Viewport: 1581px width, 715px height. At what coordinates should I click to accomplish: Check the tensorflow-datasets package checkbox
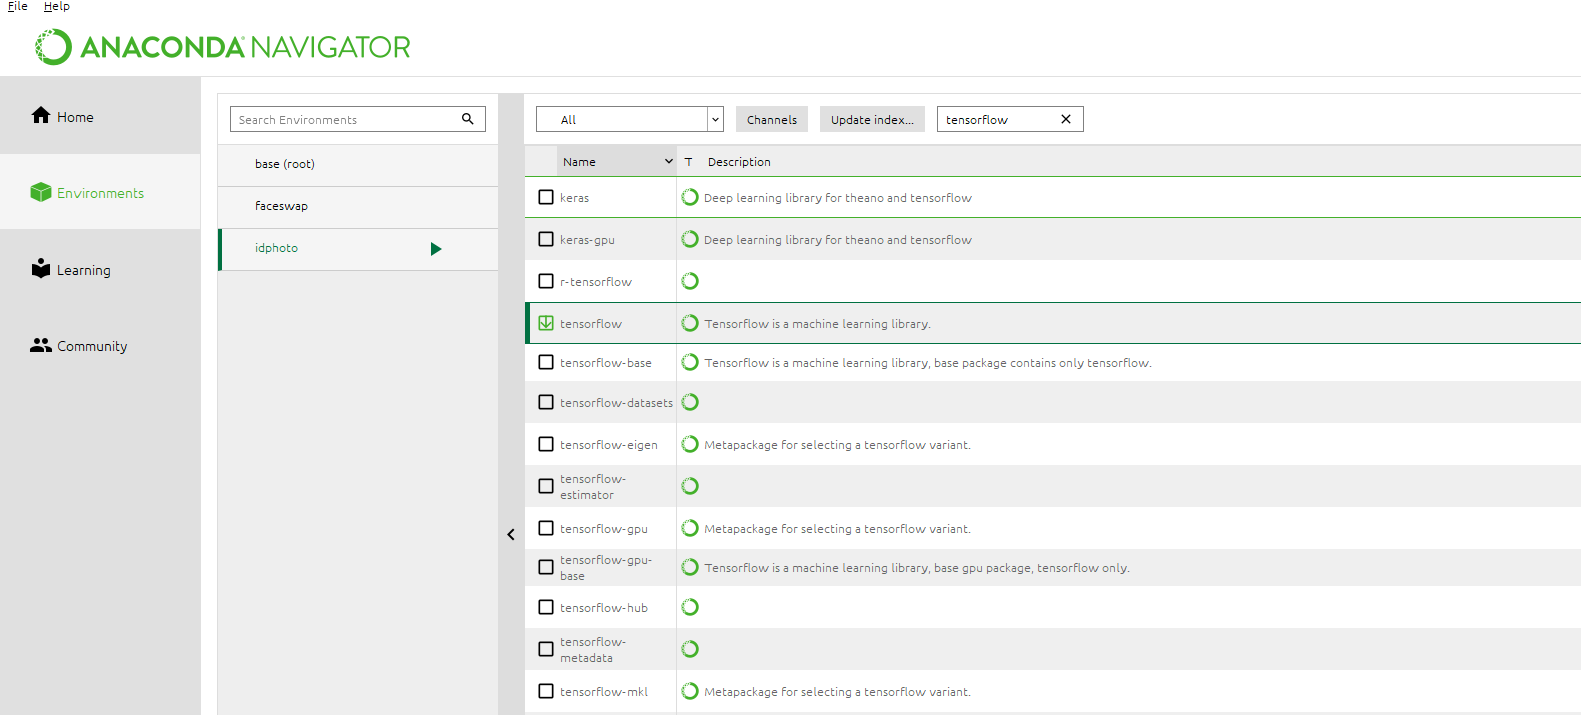pyautogui.click(x=546, y=402)
